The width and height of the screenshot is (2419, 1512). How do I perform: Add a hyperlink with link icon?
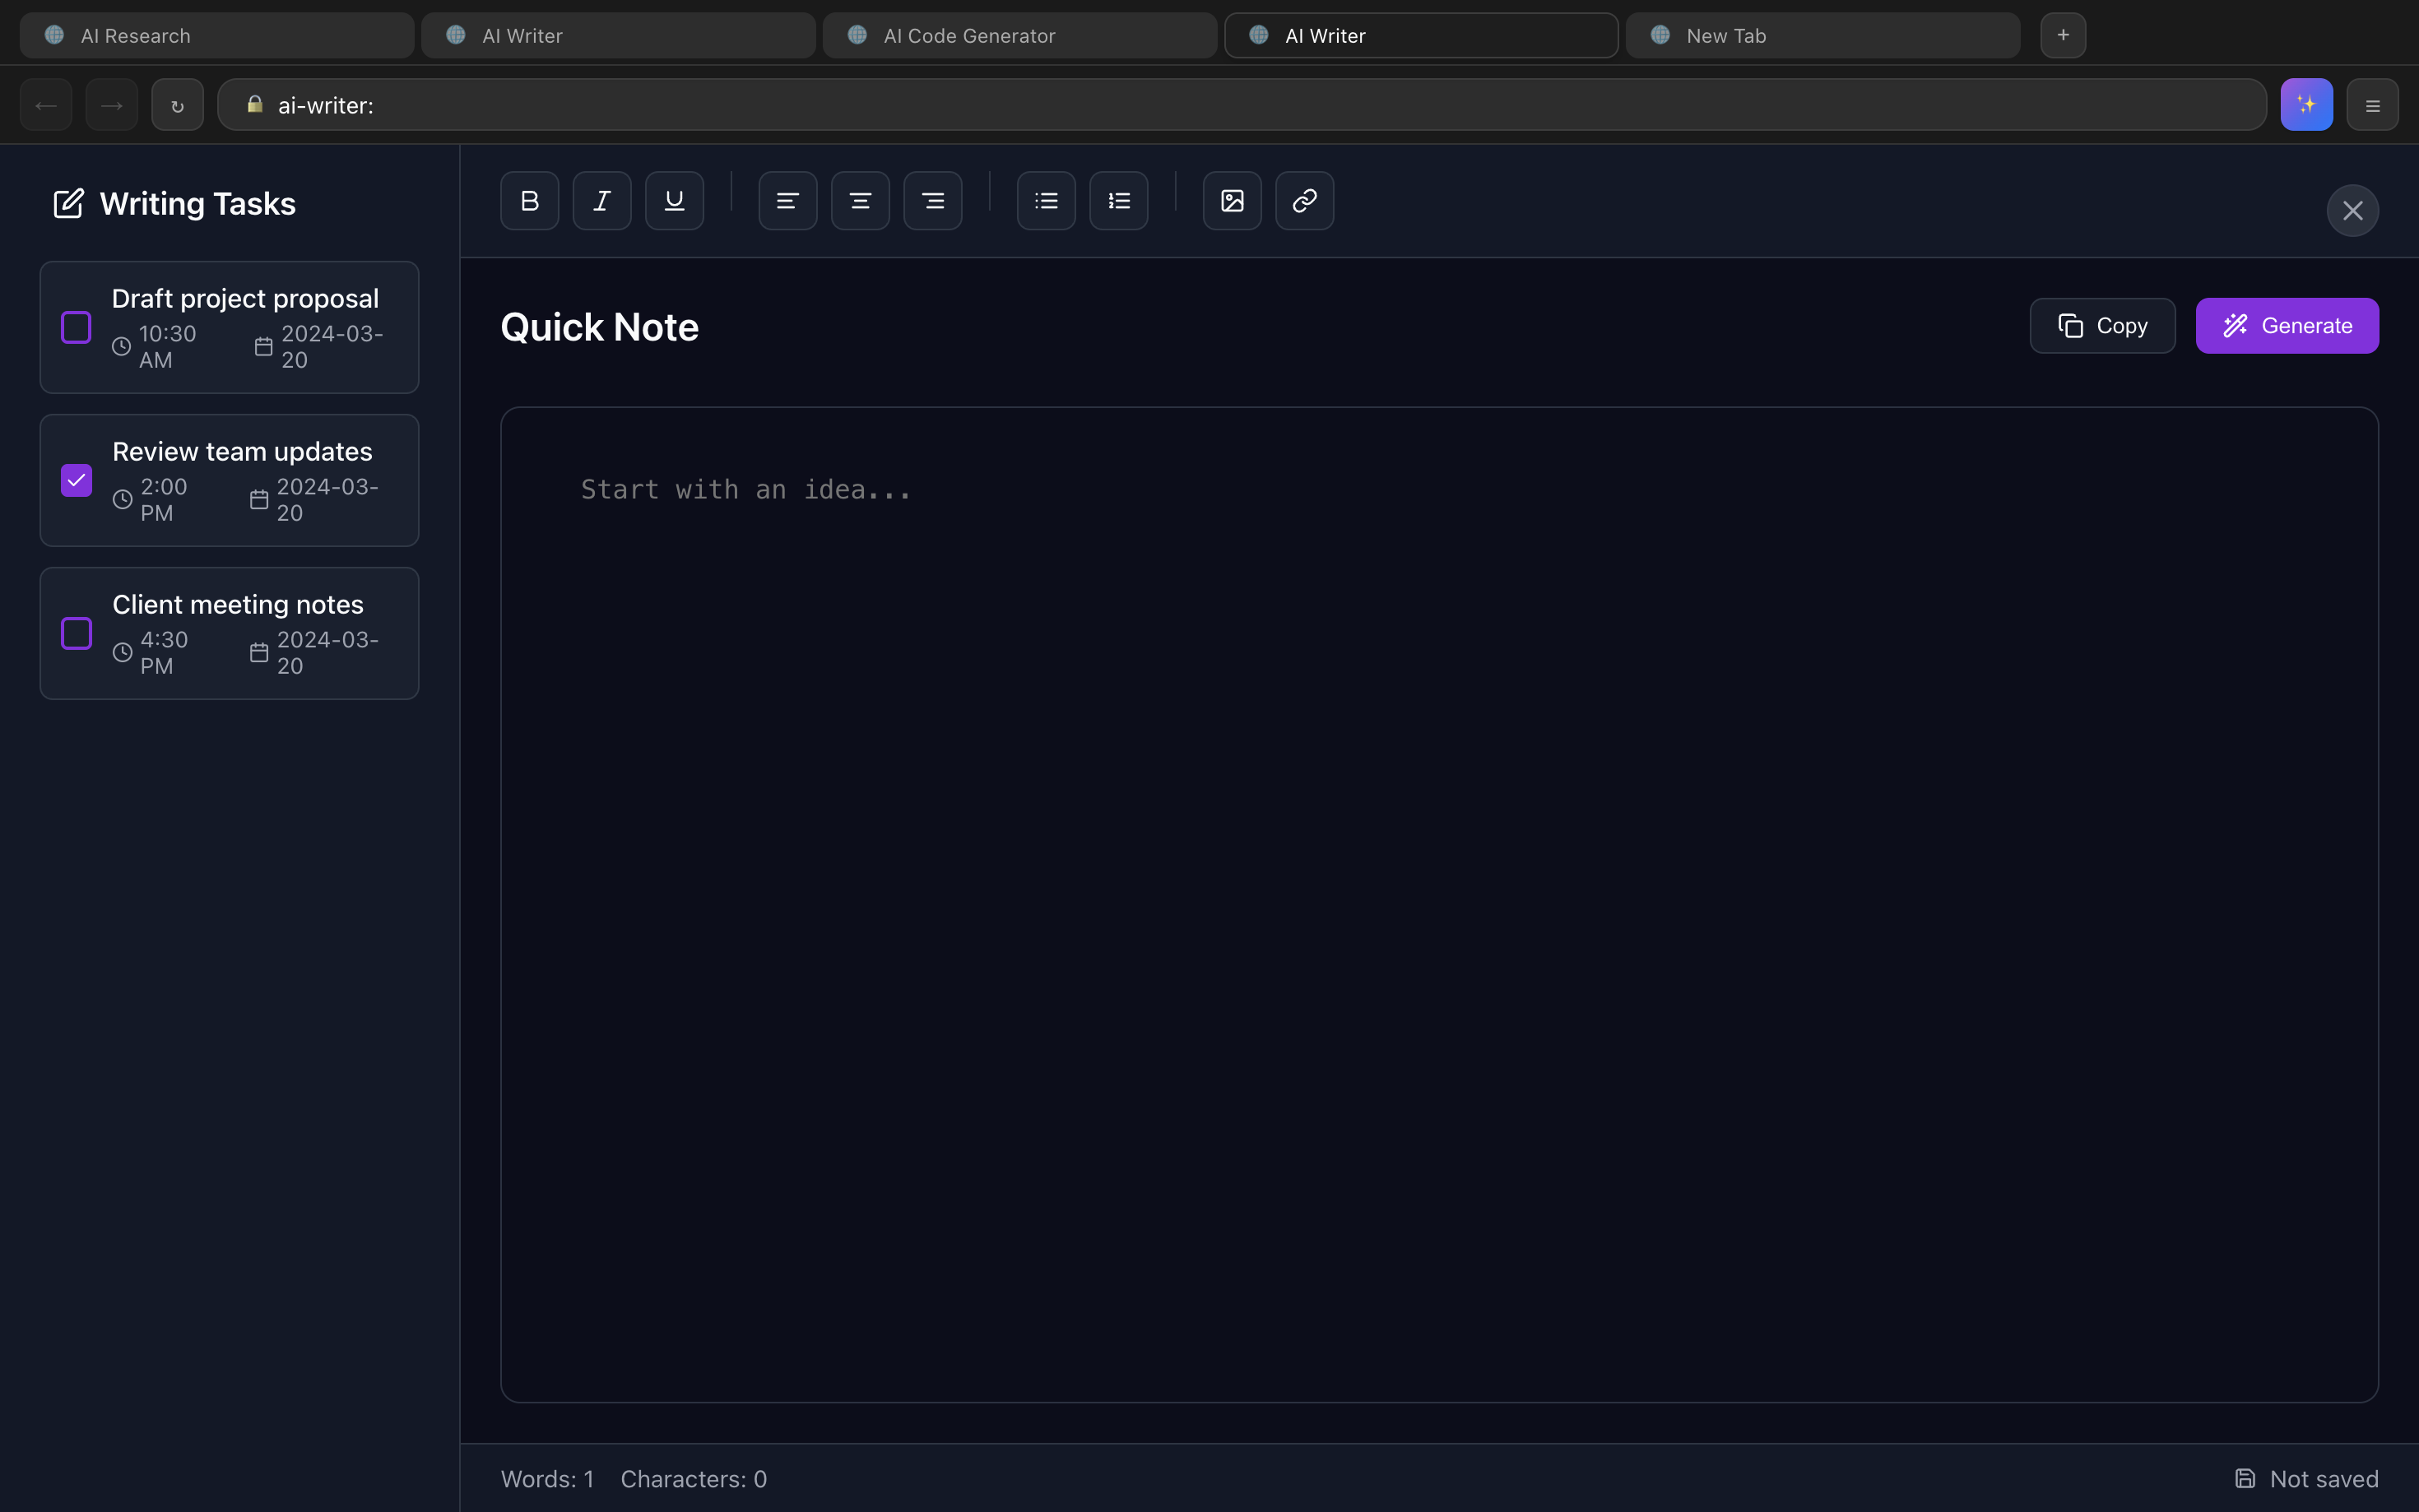point(1304,201)
